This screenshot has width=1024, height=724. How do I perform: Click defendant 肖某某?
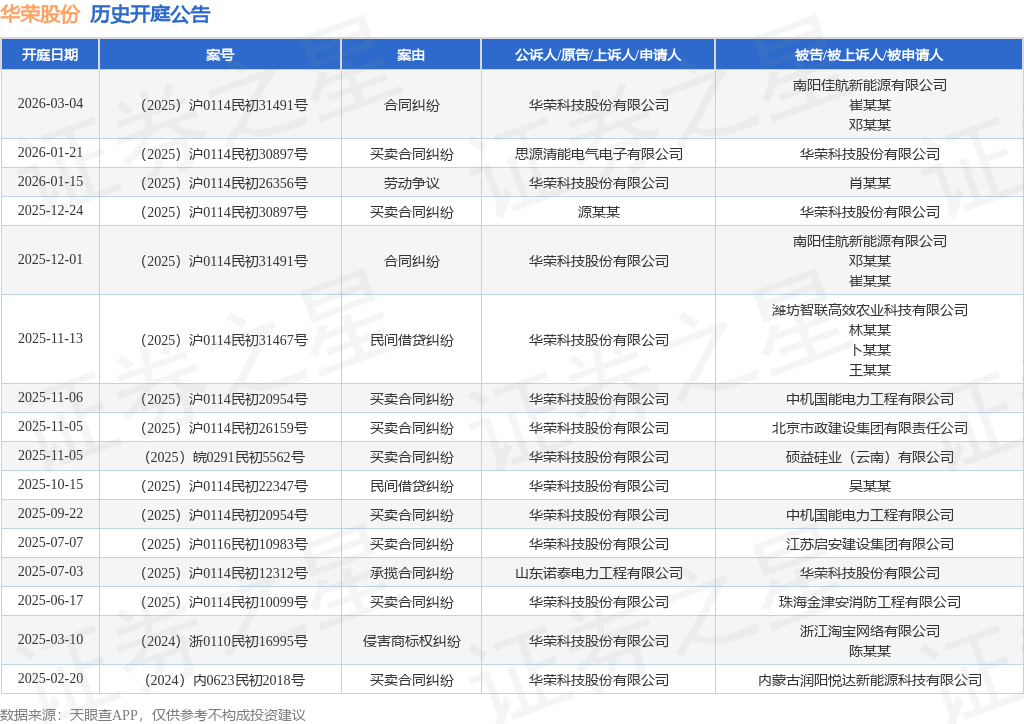870,183
